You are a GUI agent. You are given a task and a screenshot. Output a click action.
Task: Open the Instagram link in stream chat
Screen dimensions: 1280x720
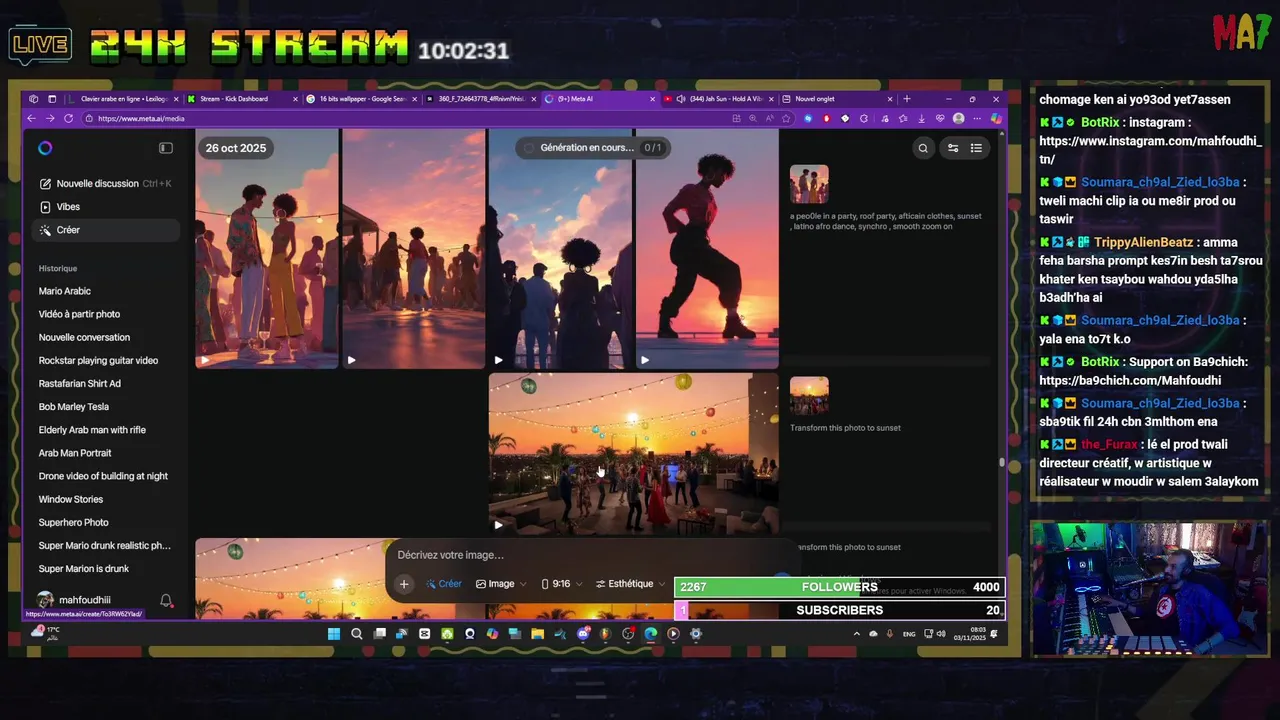coord(1150,150)
